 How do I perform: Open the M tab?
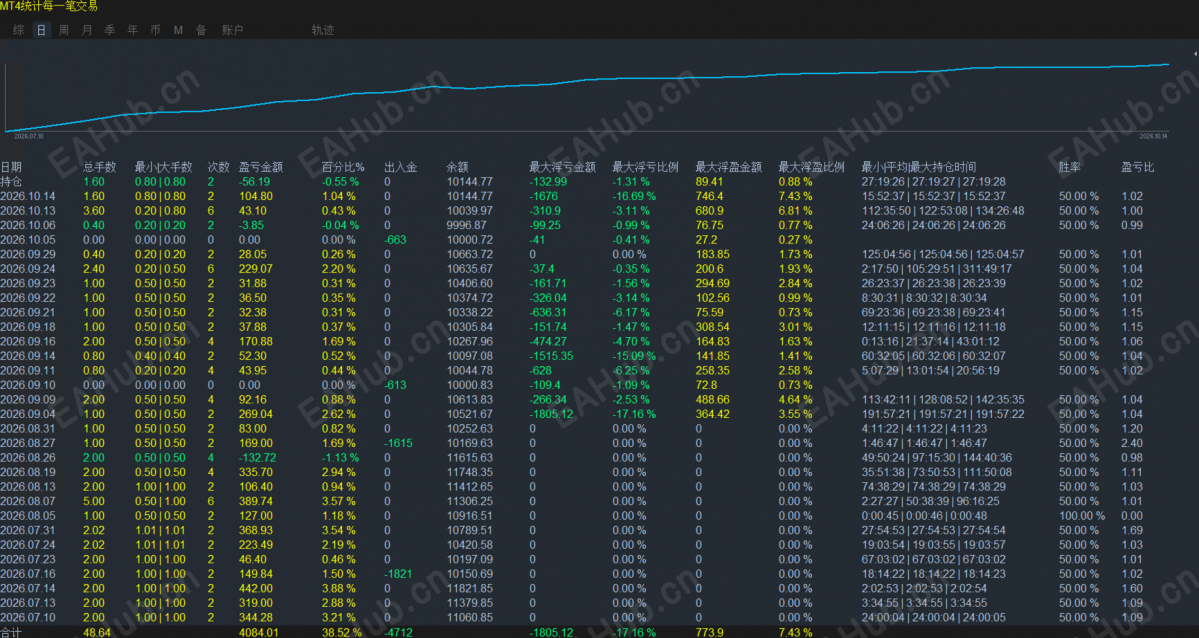click(x=178, y=31)
